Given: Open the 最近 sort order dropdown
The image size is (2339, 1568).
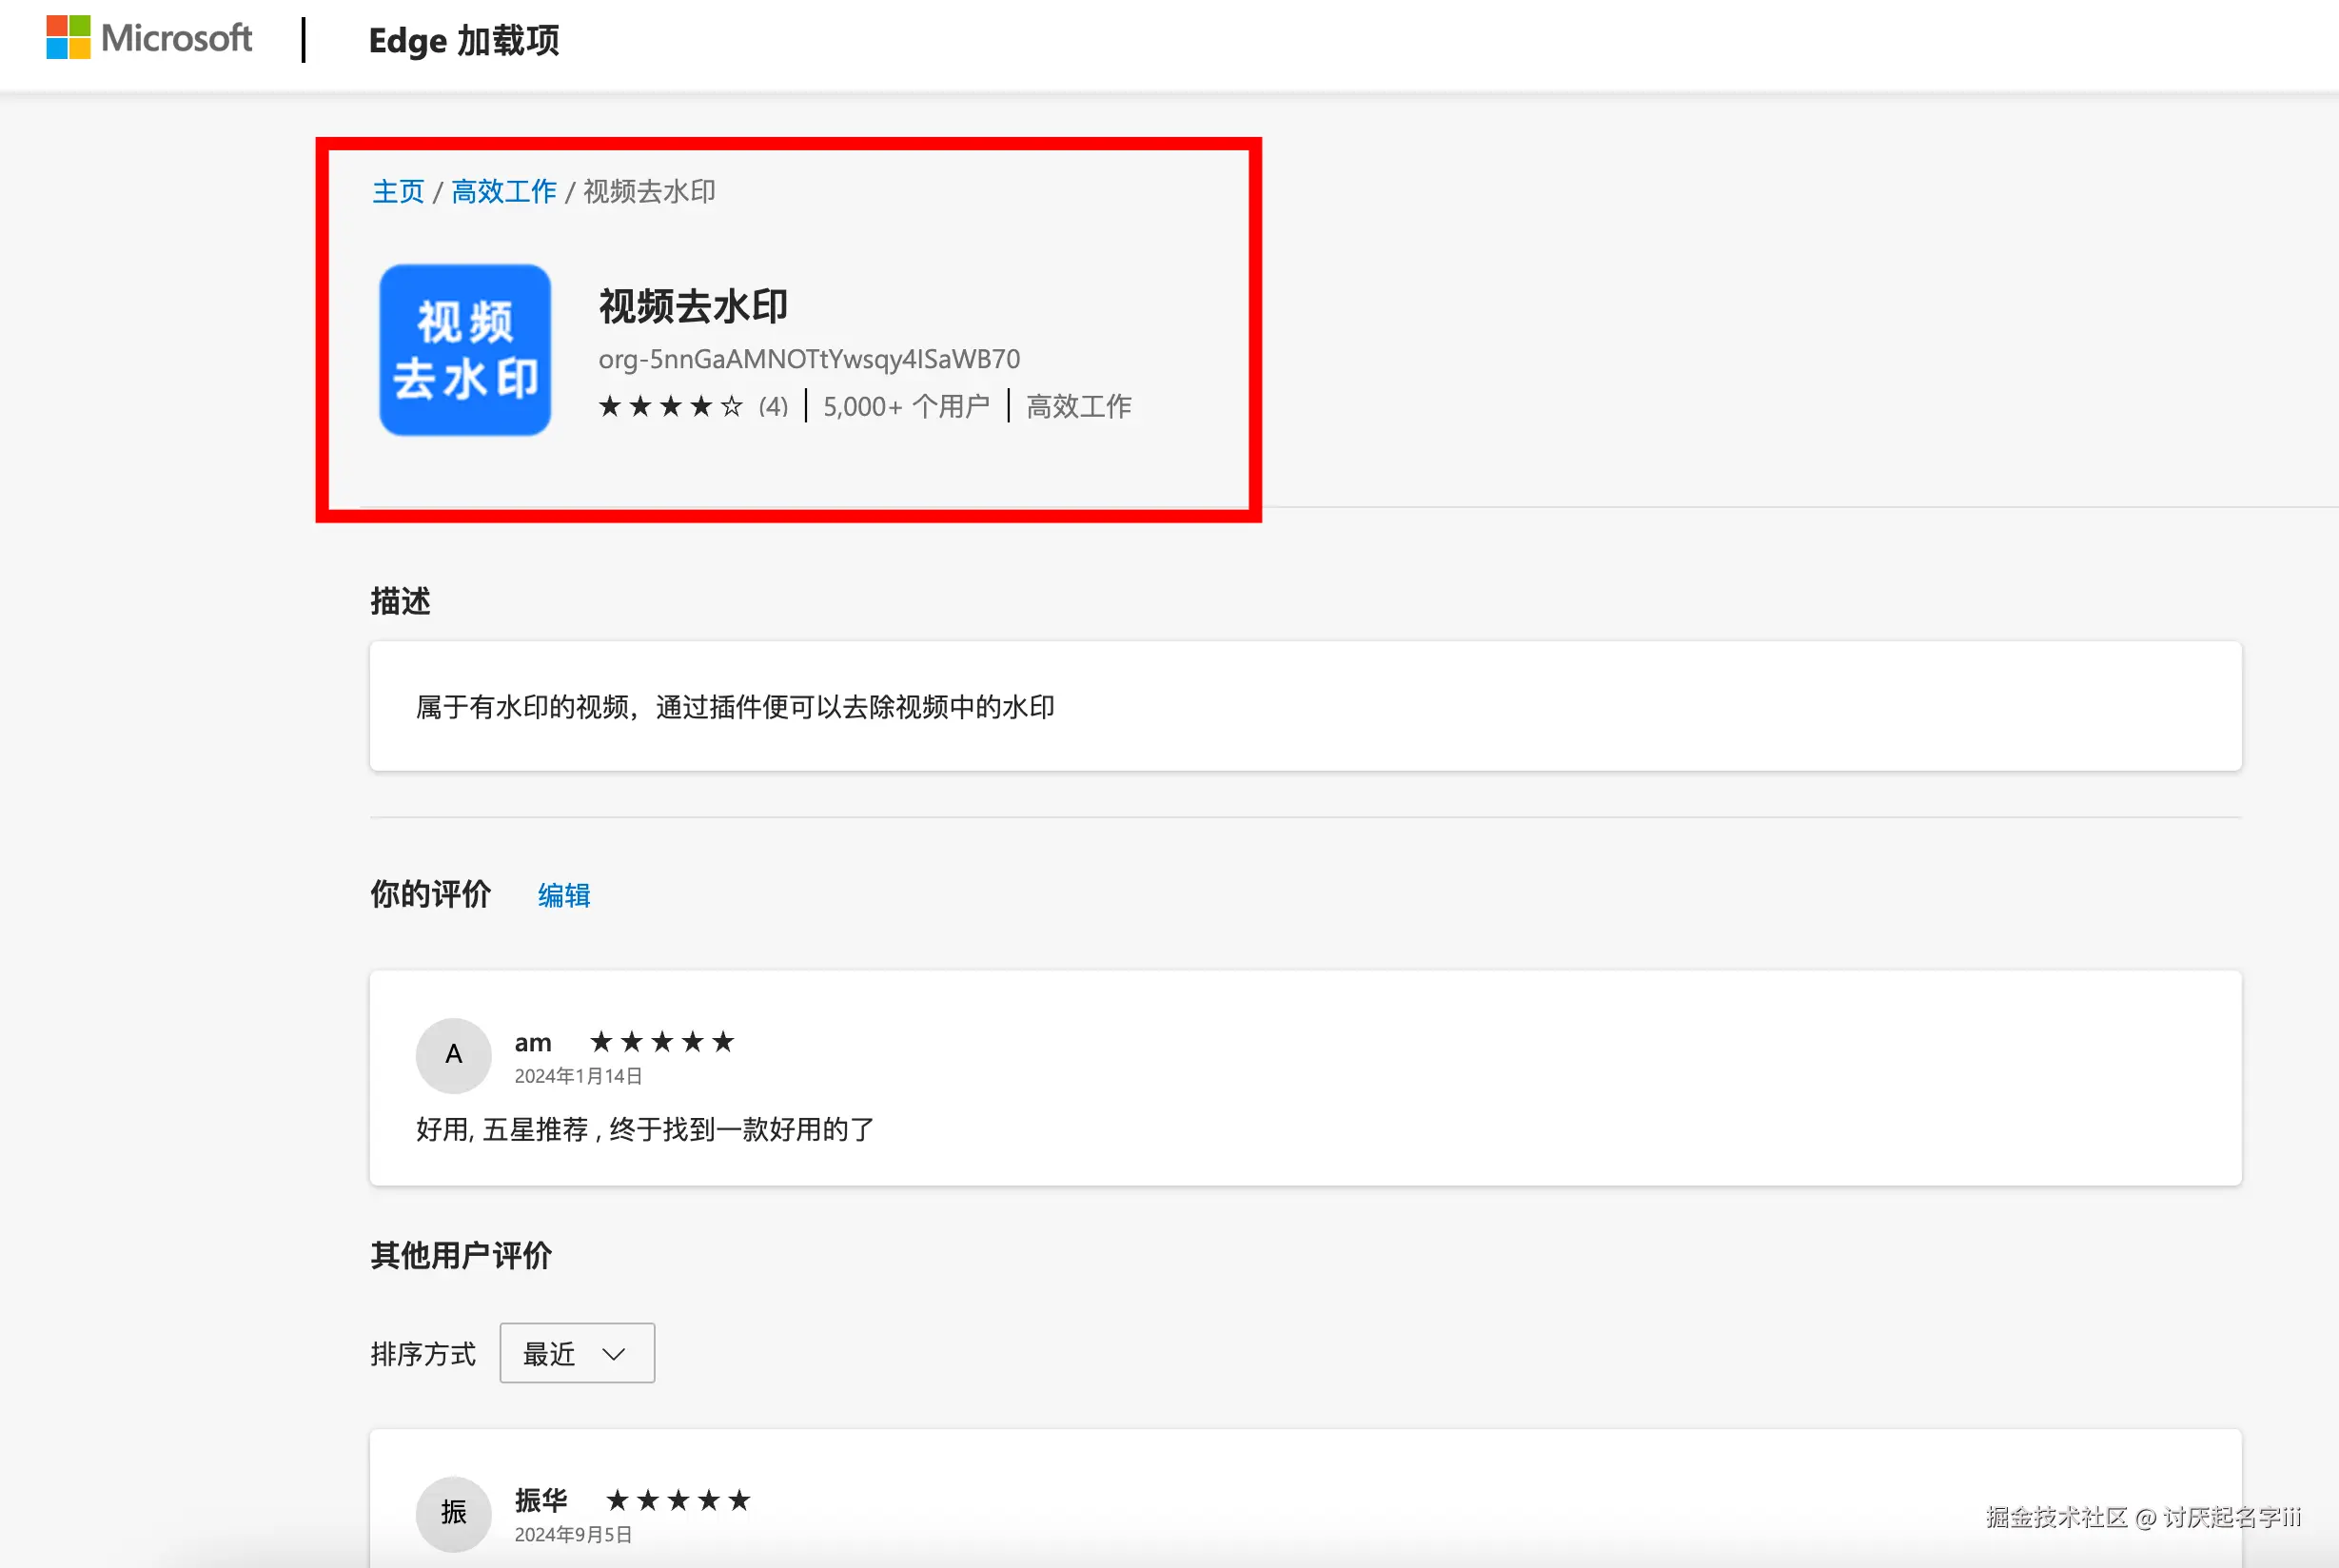Looking at the screenshot, I should 577,1353.
